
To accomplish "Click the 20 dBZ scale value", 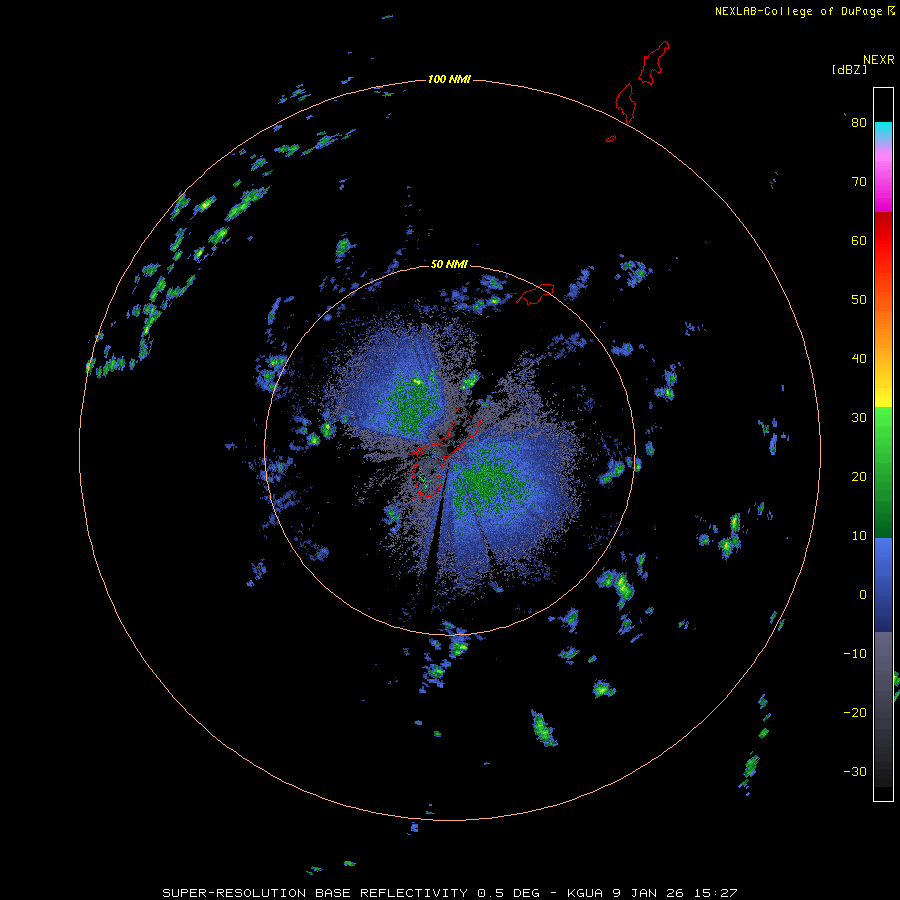I will [x=859, y=476].
